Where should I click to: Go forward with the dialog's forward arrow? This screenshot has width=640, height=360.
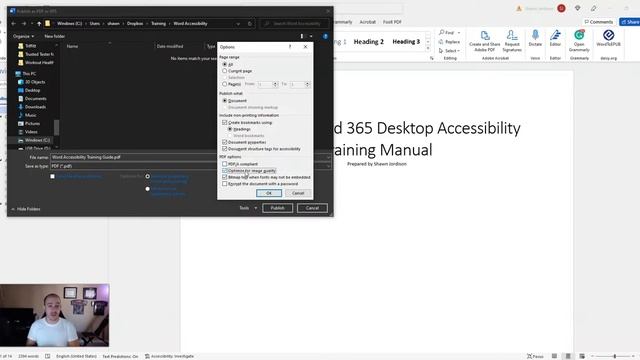[24, 24]
